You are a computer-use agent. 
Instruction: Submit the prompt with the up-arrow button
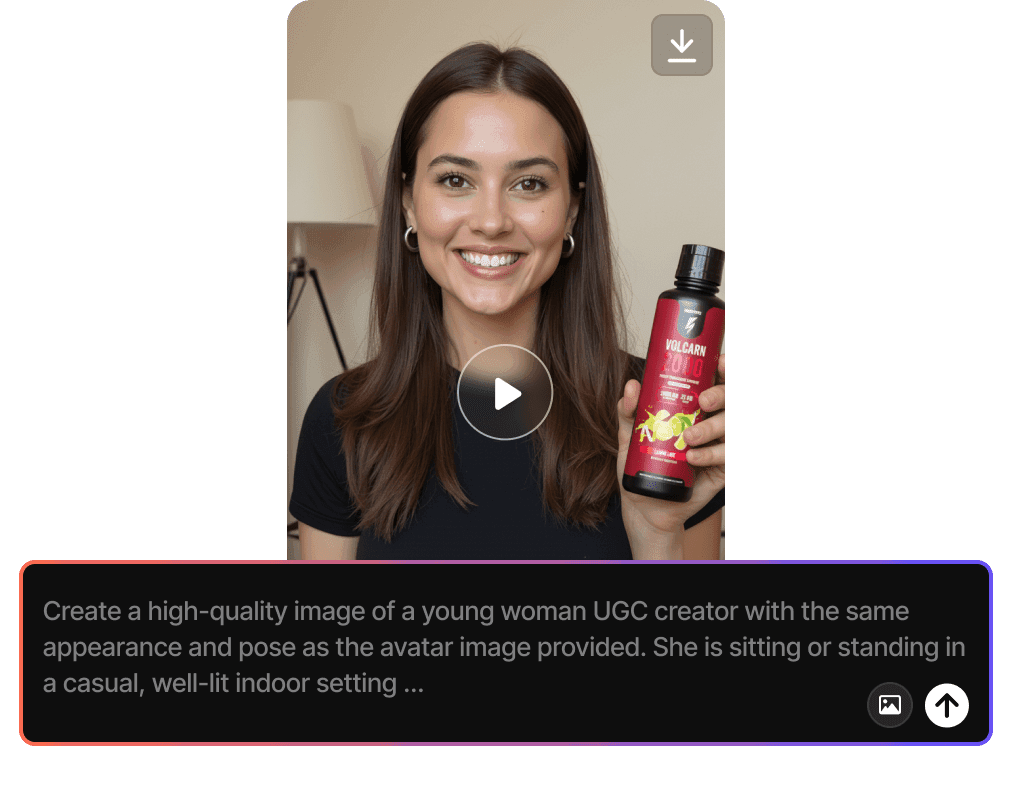tap(946, 705)
